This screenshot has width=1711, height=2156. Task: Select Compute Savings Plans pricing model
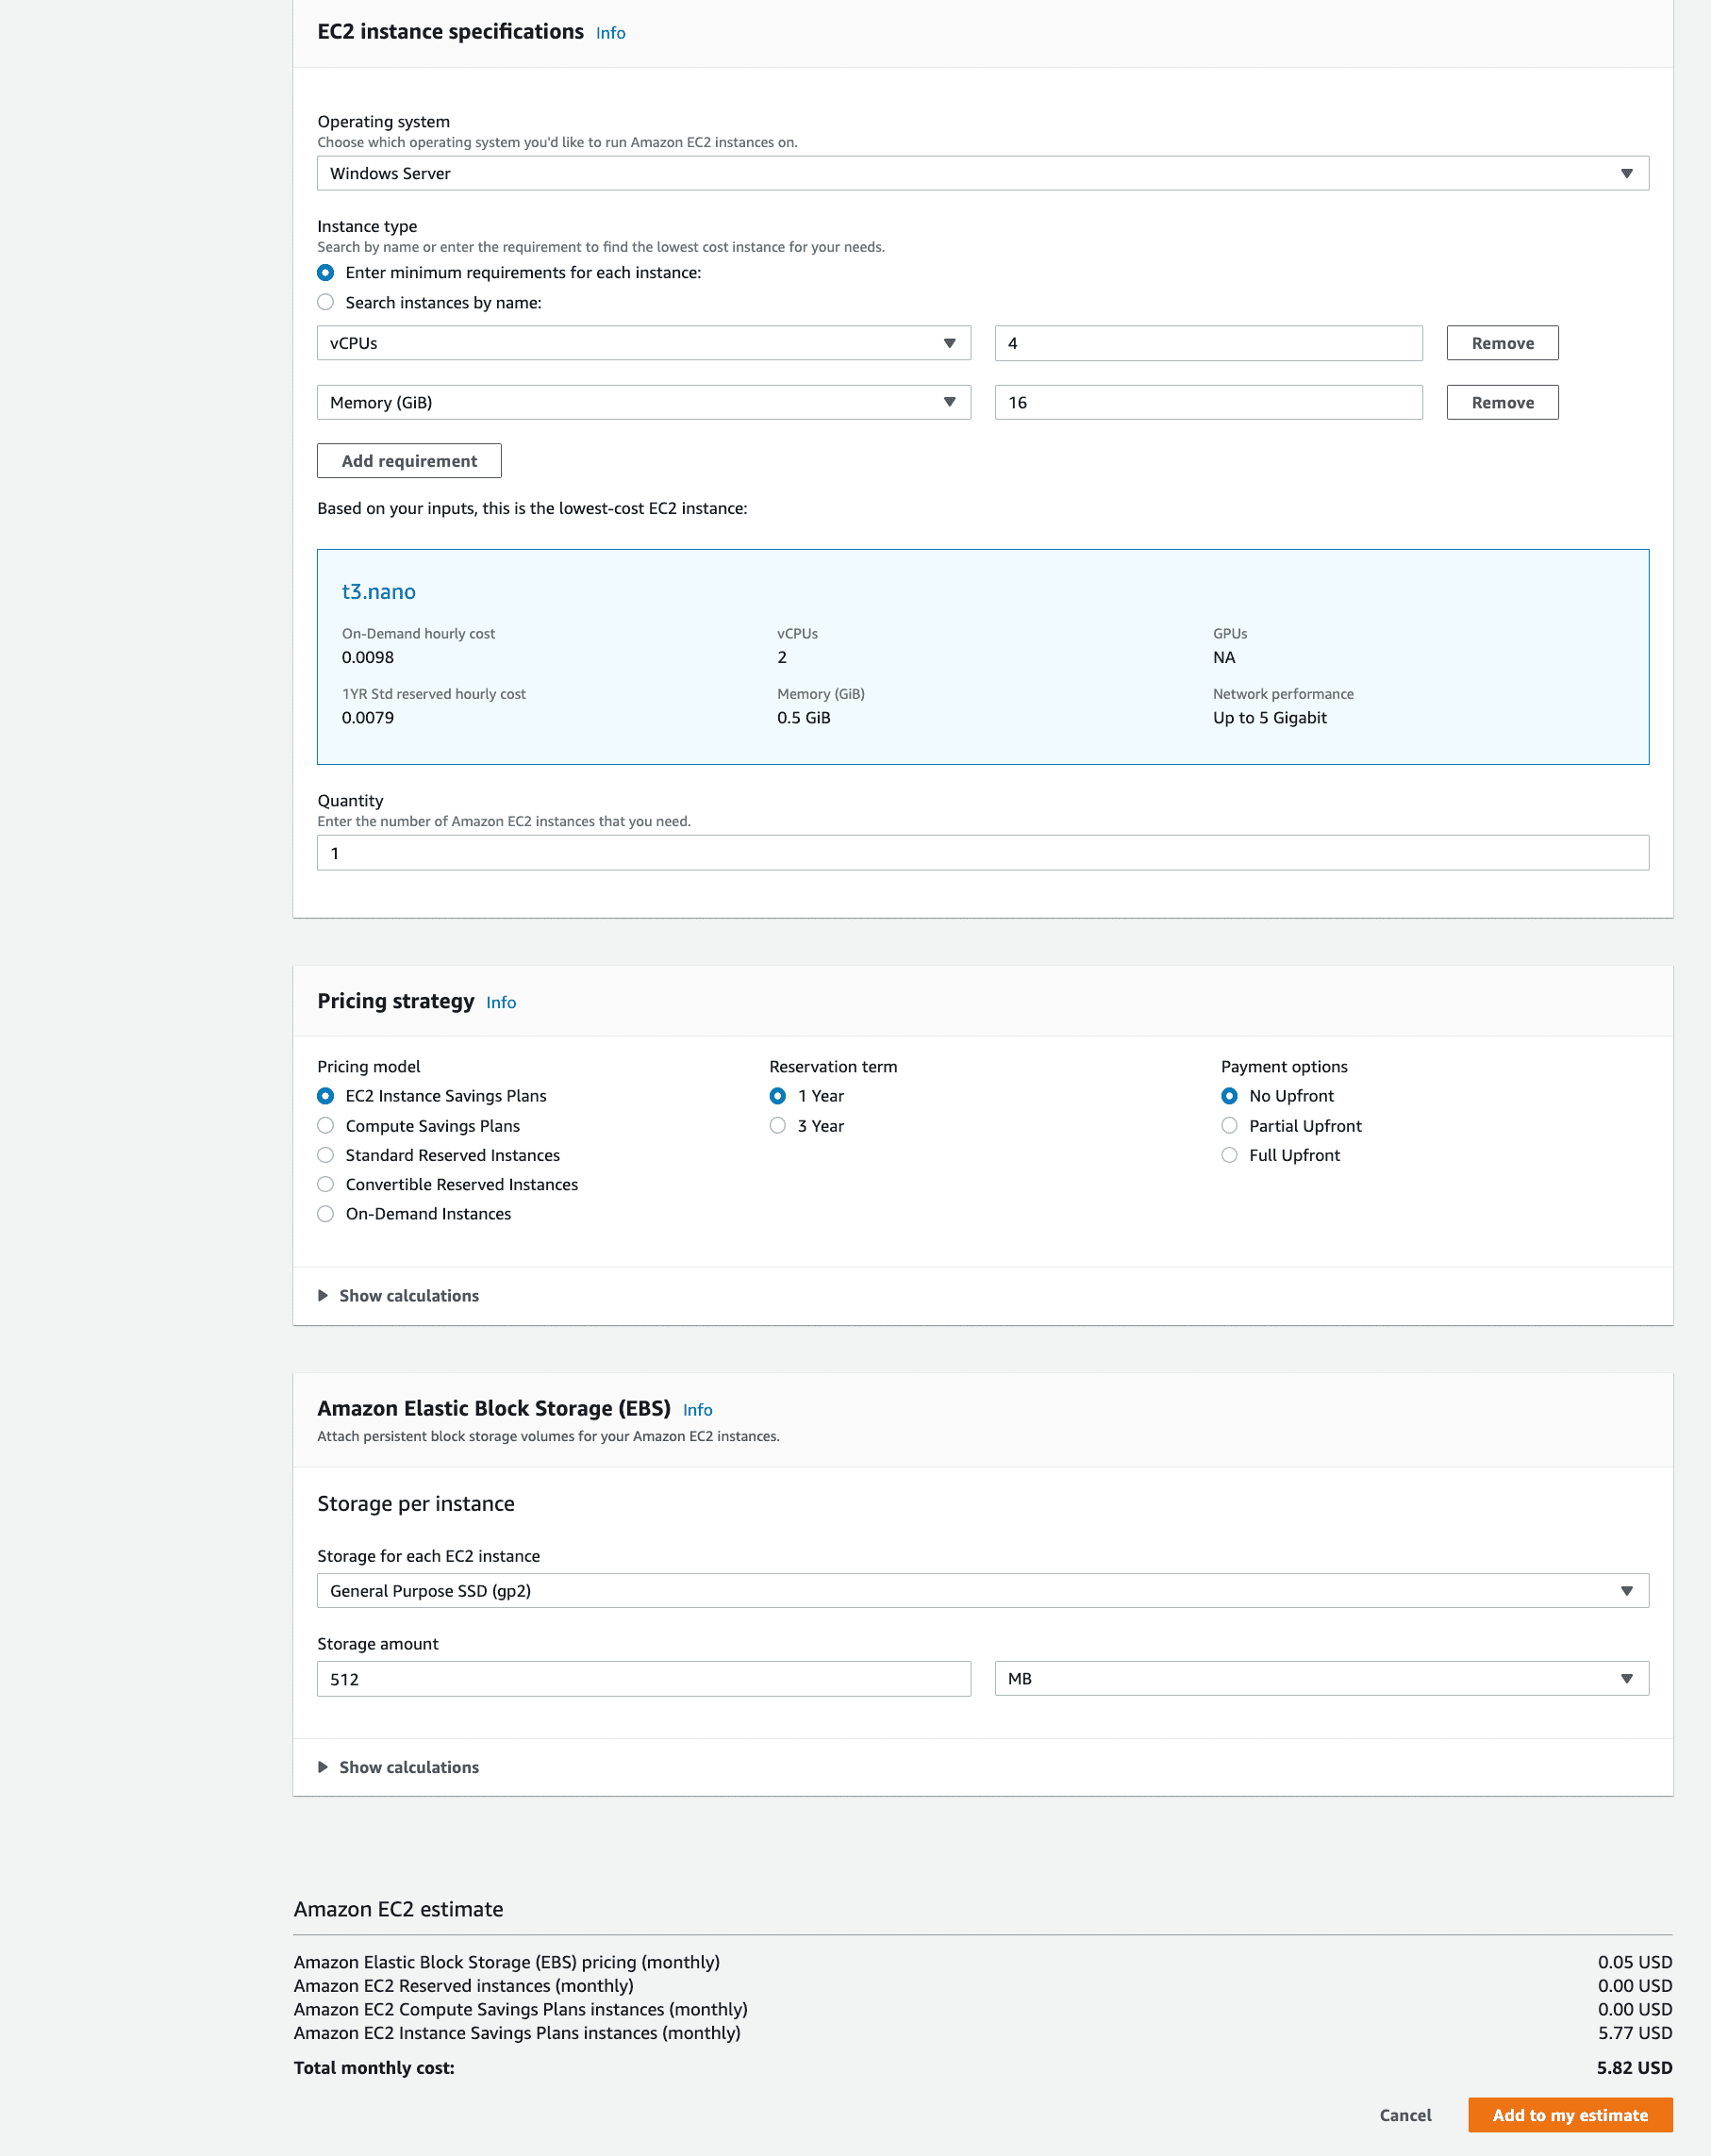[x=325, y=1125]
